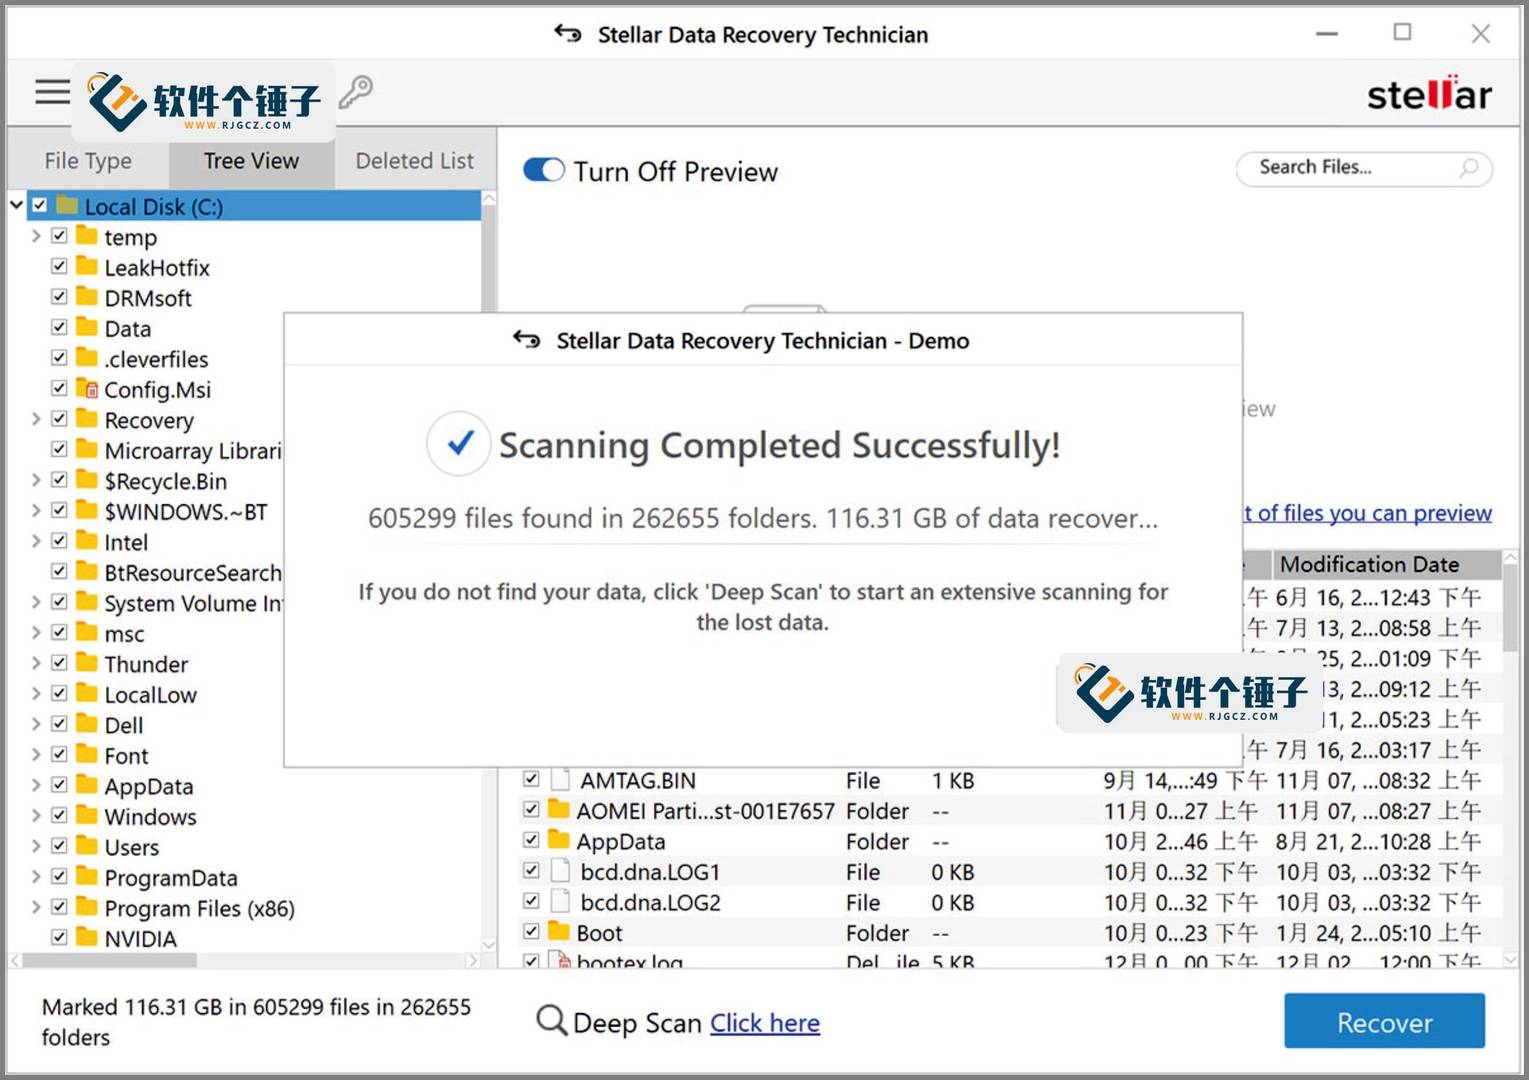This screenshot has height=1080, width=1529.
Task: Select the Font folder in tree
Action: click(126, 756)
